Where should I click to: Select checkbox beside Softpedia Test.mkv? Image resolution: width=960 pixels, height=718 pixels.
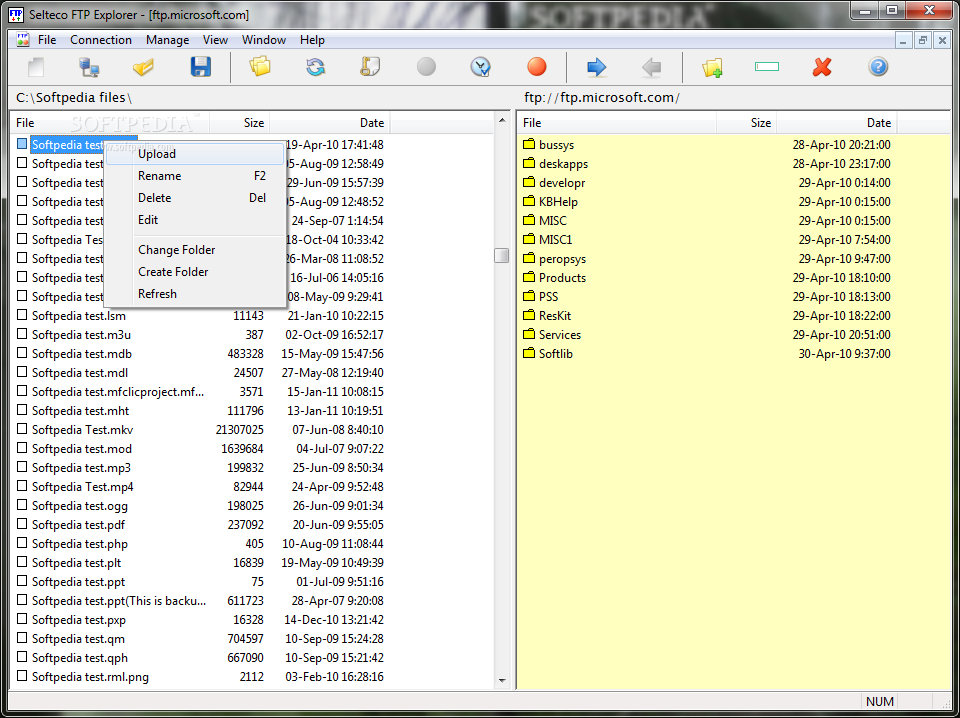(22, 429)
